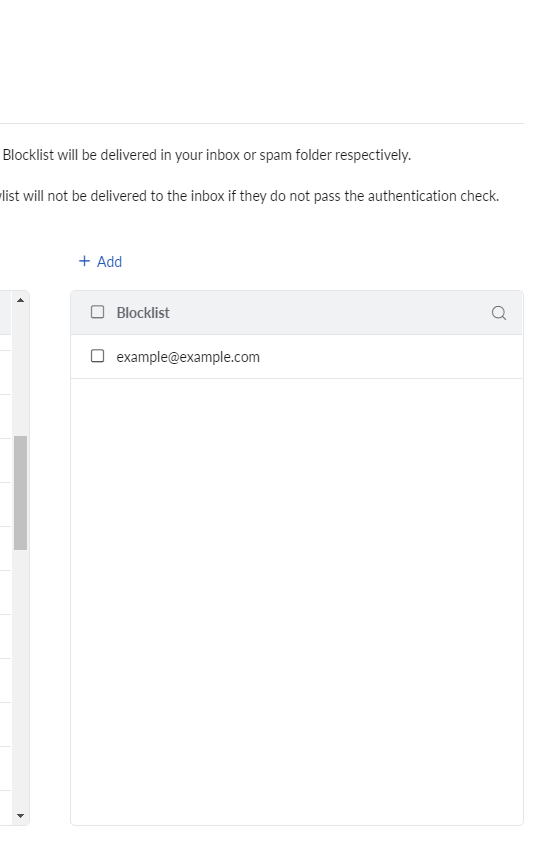
Task: Click scrollbar track below the thumb
Action: click(x=20, y=679)
